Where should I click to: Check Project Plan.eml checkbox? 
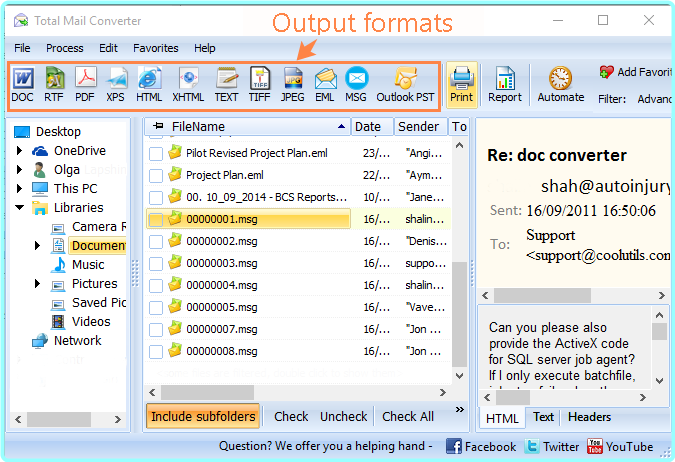pos(155,176)
